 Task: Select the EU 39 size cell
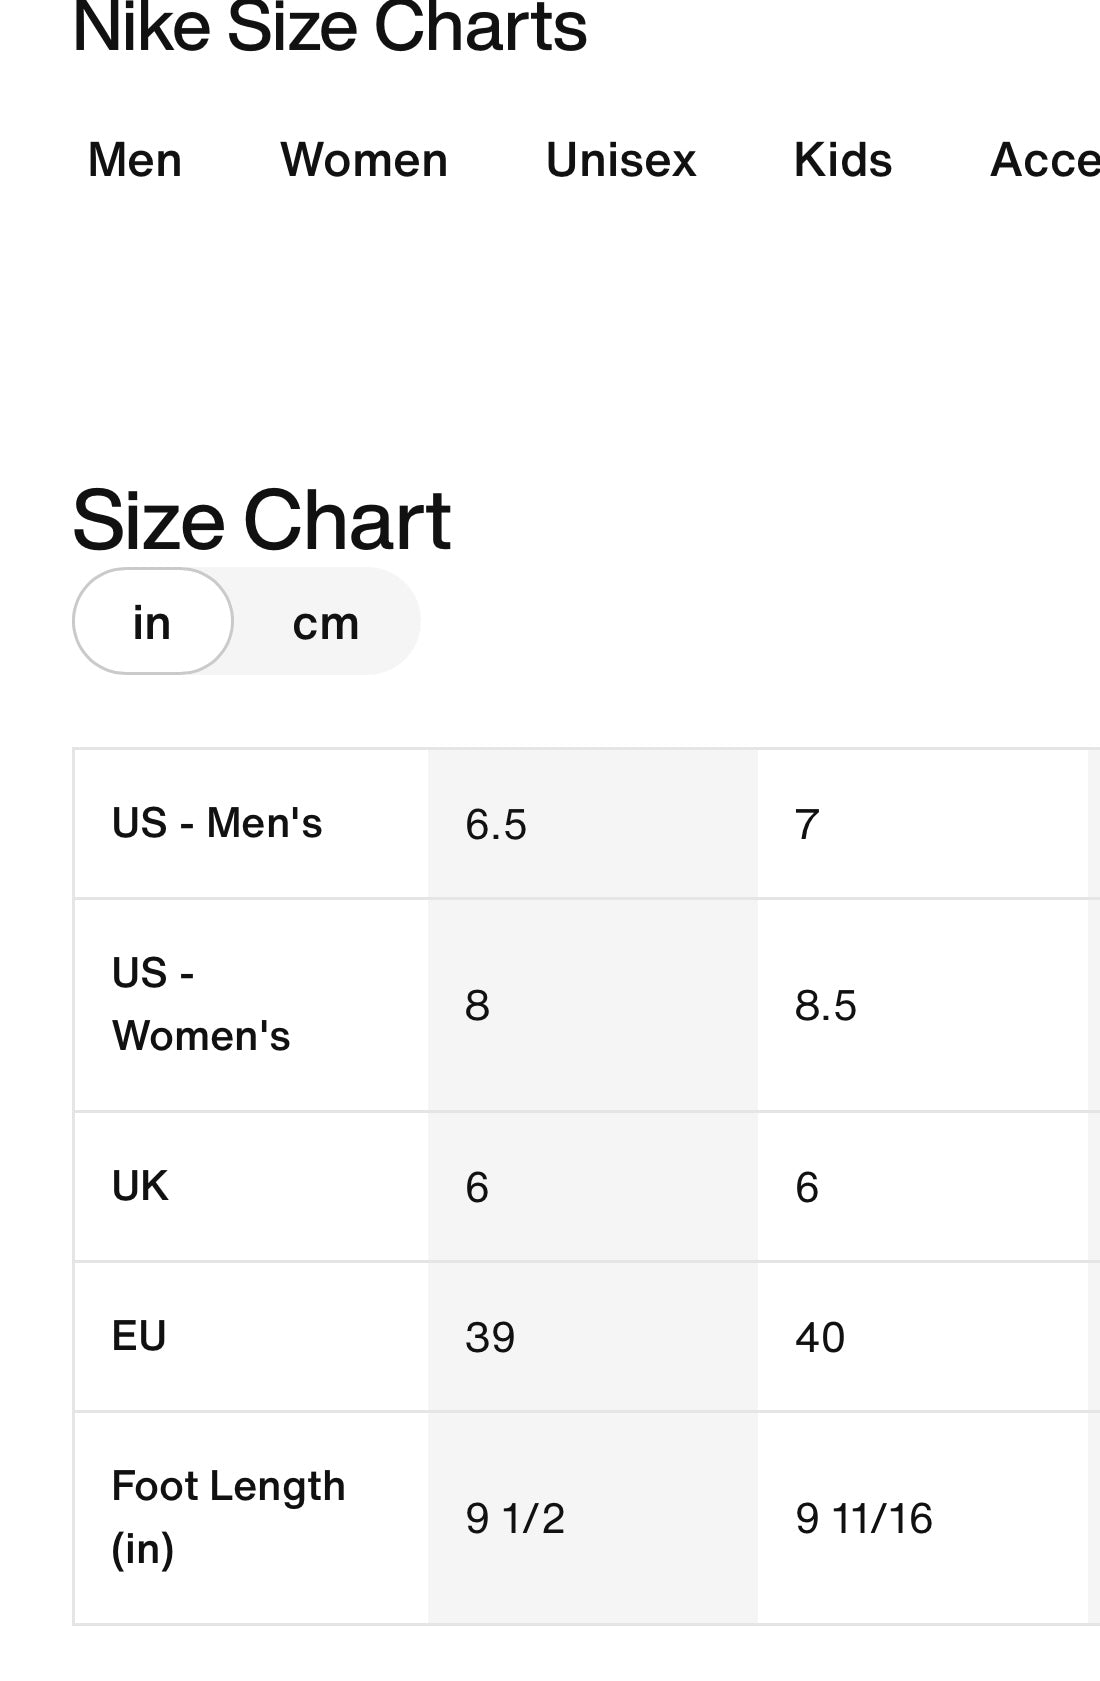(x=593, y=1337)
